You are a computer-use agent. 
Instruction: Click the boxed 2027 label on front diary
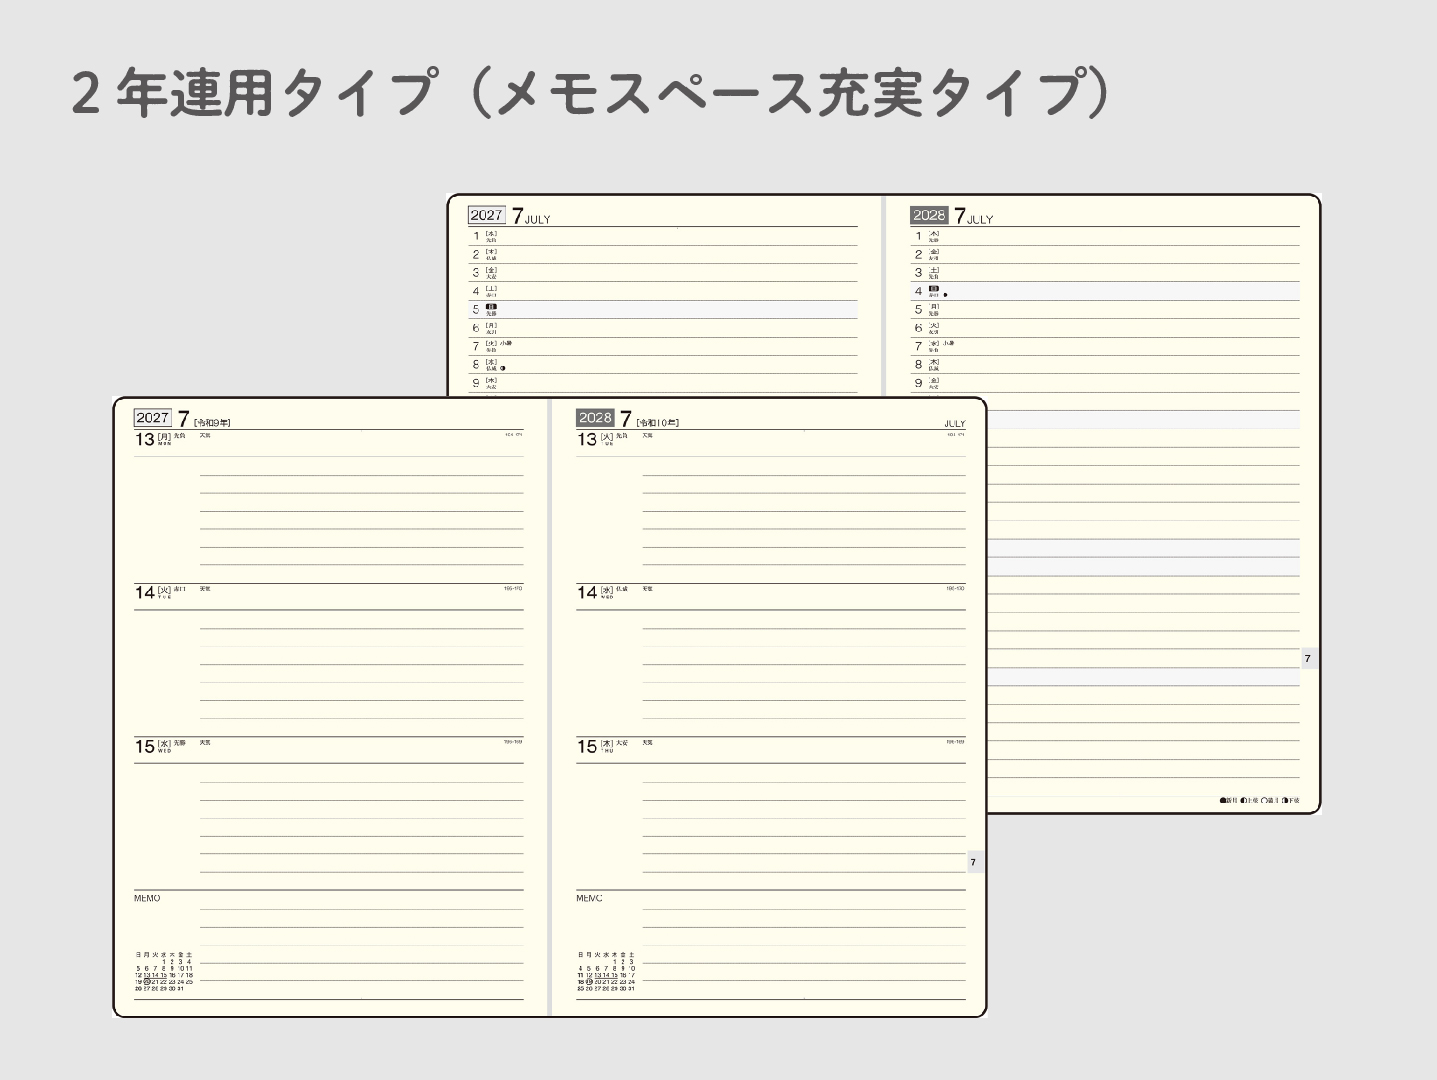pyautogui.click(x=153, y=418)
